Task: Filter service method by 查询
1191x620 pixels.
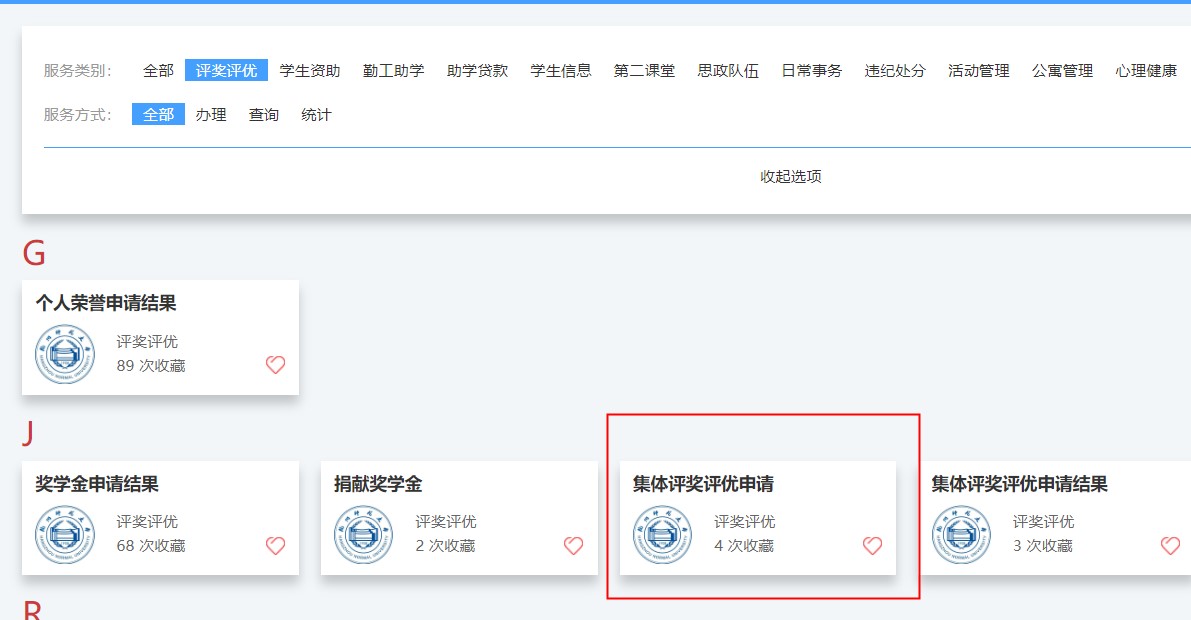Action: coord(264,115)
